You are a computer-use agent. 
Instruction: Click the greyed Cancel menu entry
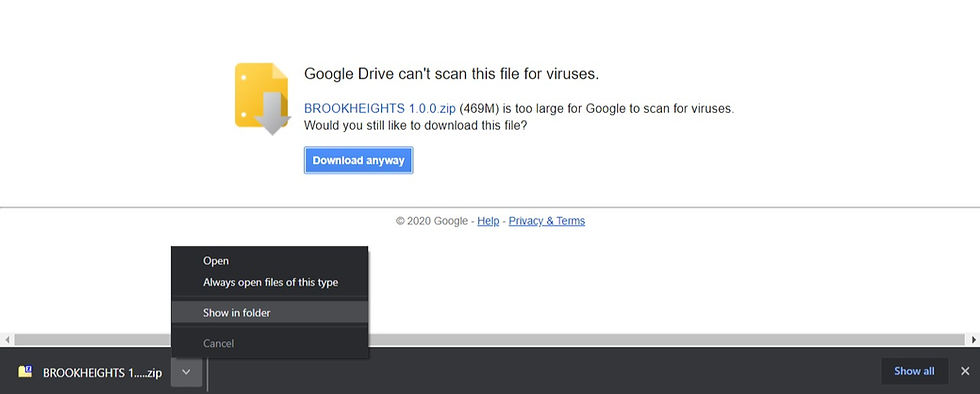point(269,343)
